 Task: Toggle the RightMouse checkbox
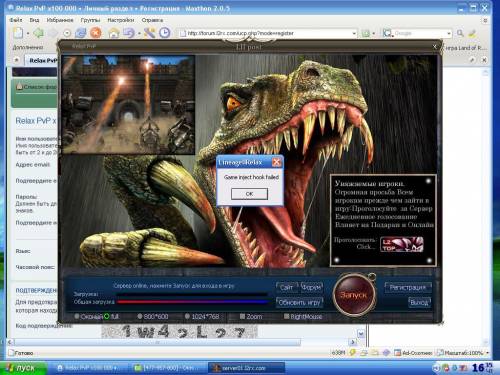[x=286, y=316]
